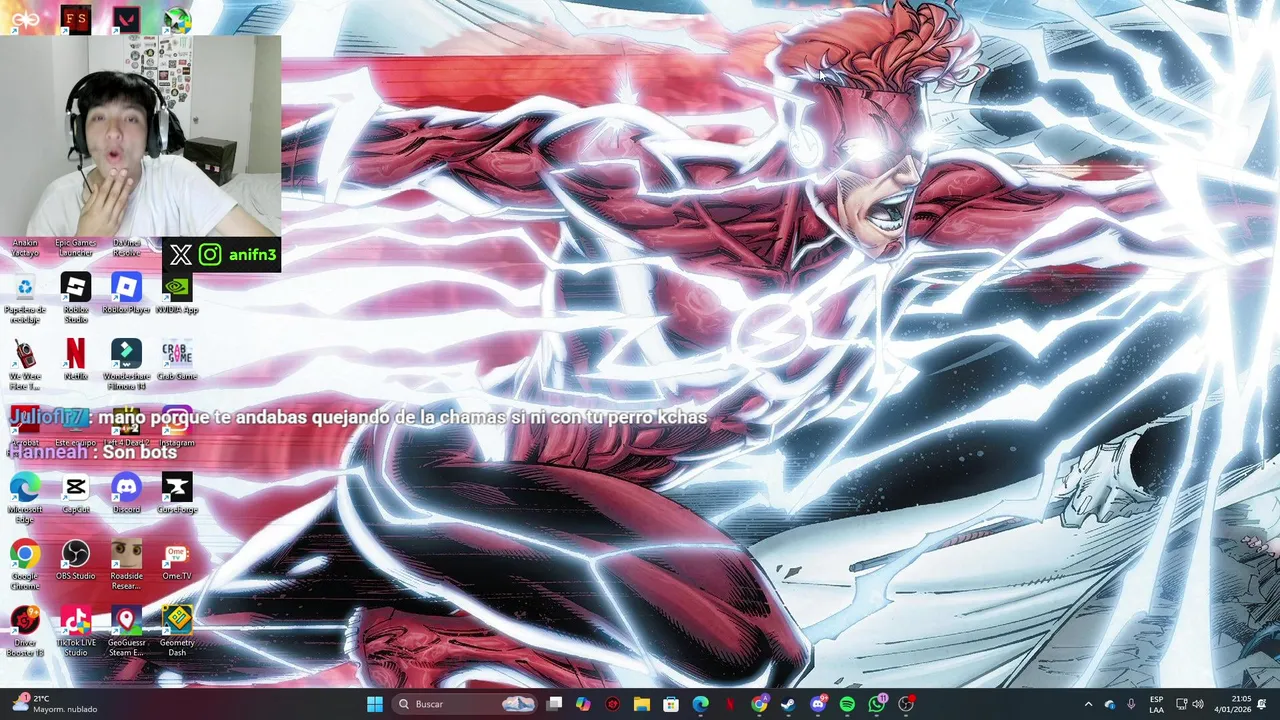Select the CapCut desktop shortcut
This screenshot has width=1280, height=720.
(x=76, y=493)
